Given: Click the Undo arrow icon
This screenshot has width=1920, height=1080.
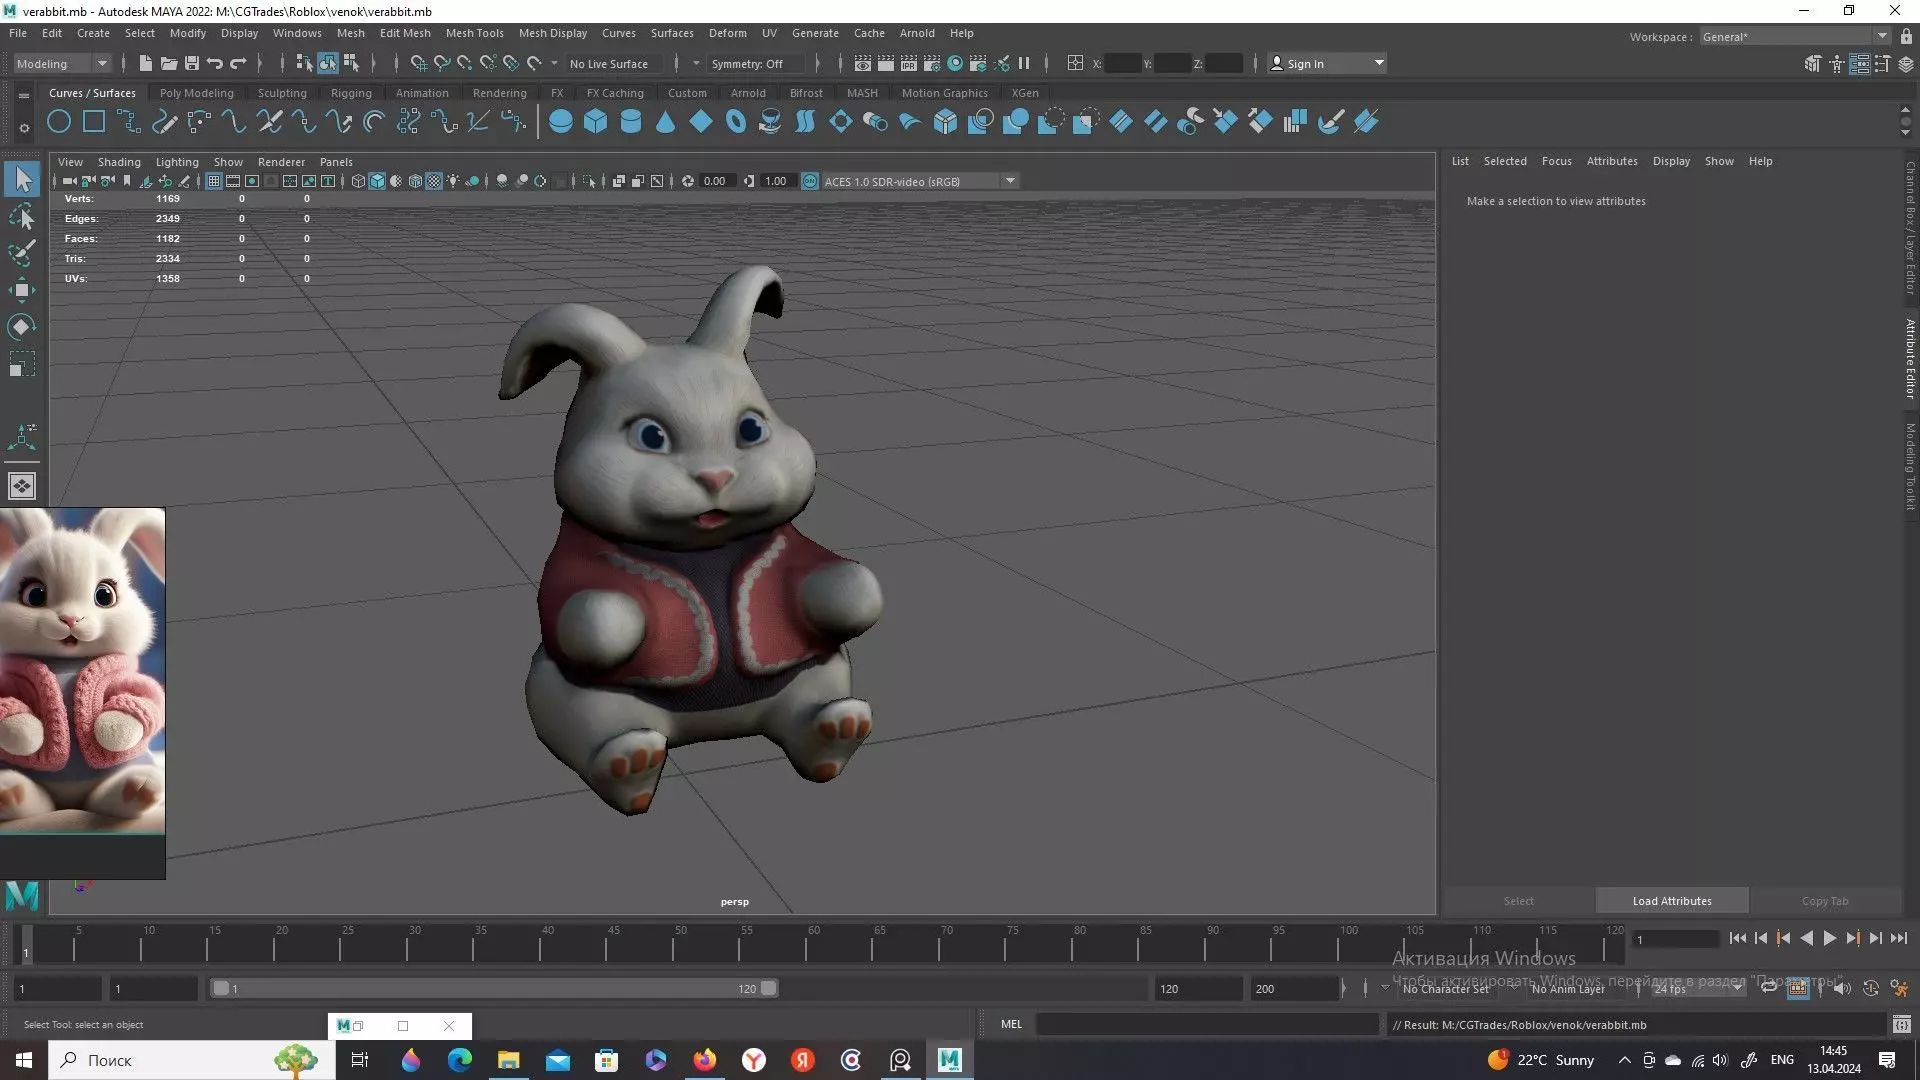Looking at the screenshot, I should (215, 63).
